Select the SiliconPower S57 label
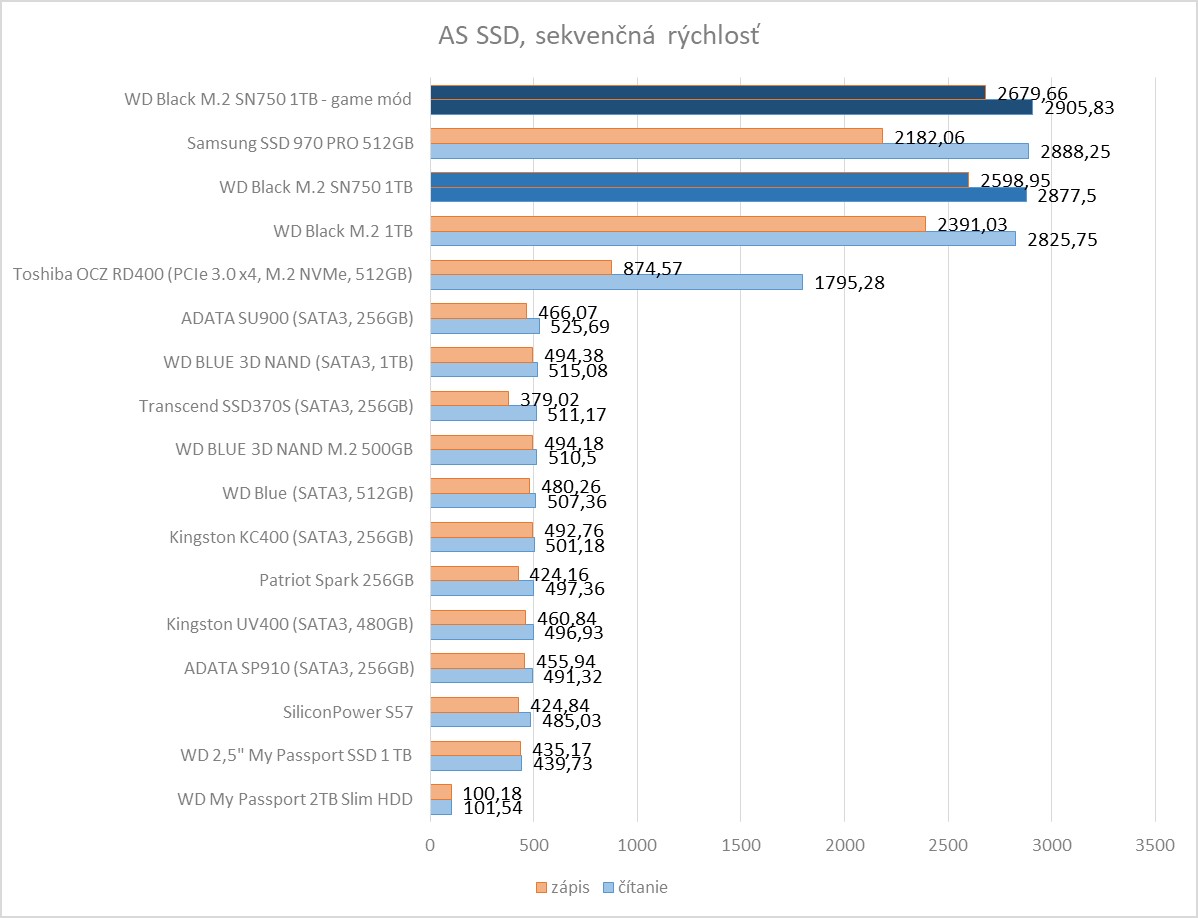Image resolution: width=1198 pixels, height=918 pixels. 348,712
